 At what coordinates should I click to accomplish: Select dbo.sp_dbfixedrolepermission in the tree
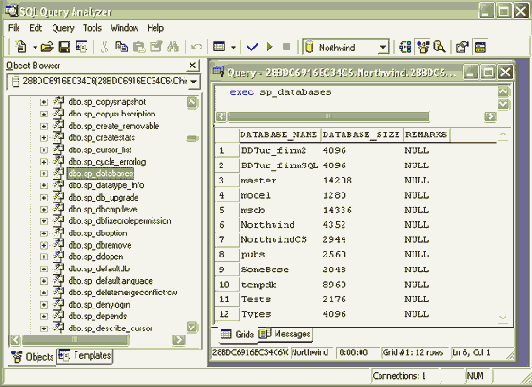pos(120,221)
